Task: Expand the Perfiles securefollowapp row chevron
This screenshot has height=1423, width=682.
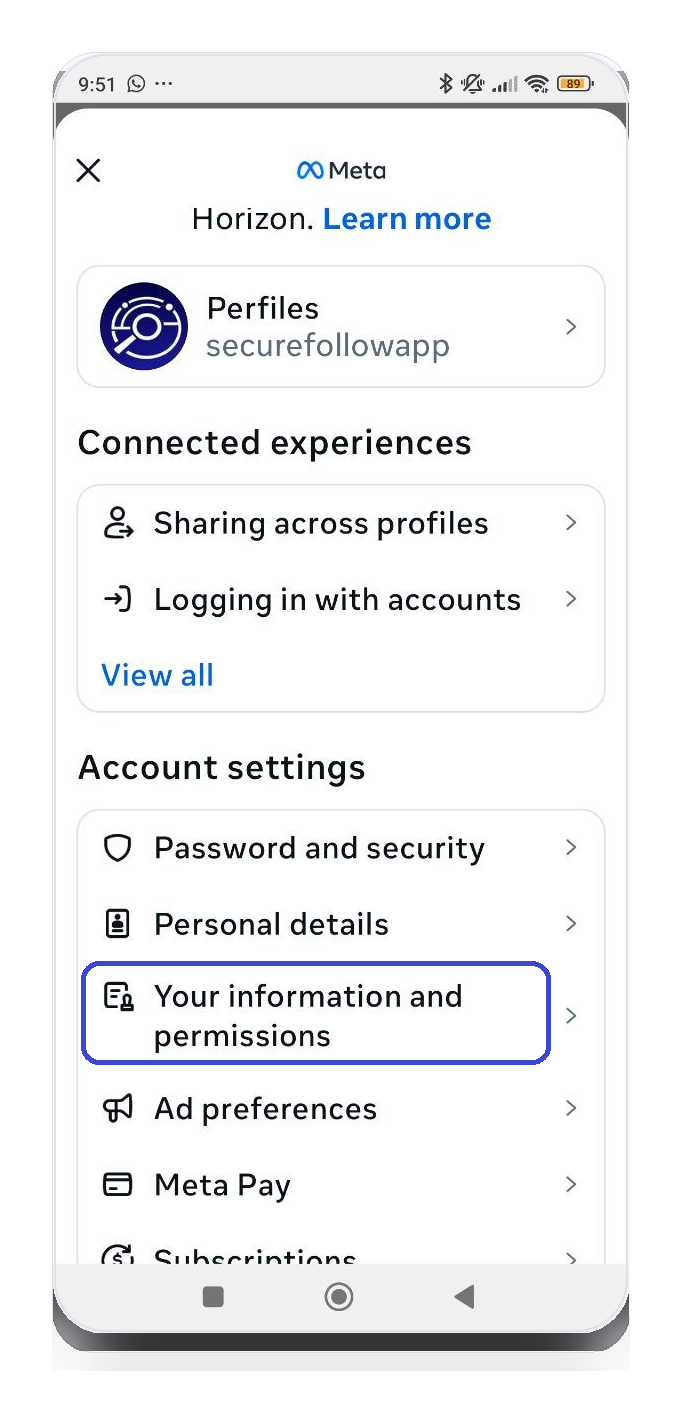Action: (570, 326)
